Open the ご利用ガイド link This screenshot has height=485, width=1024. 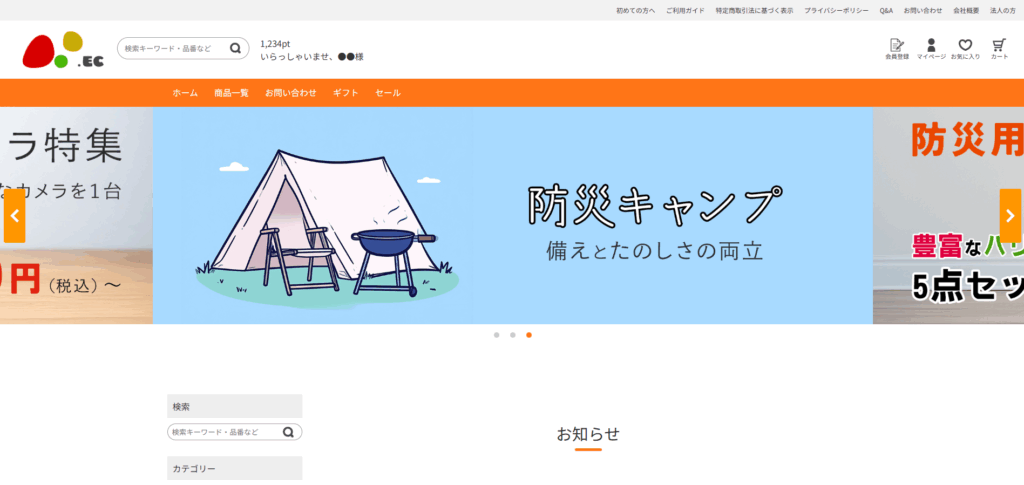[685, 10]
